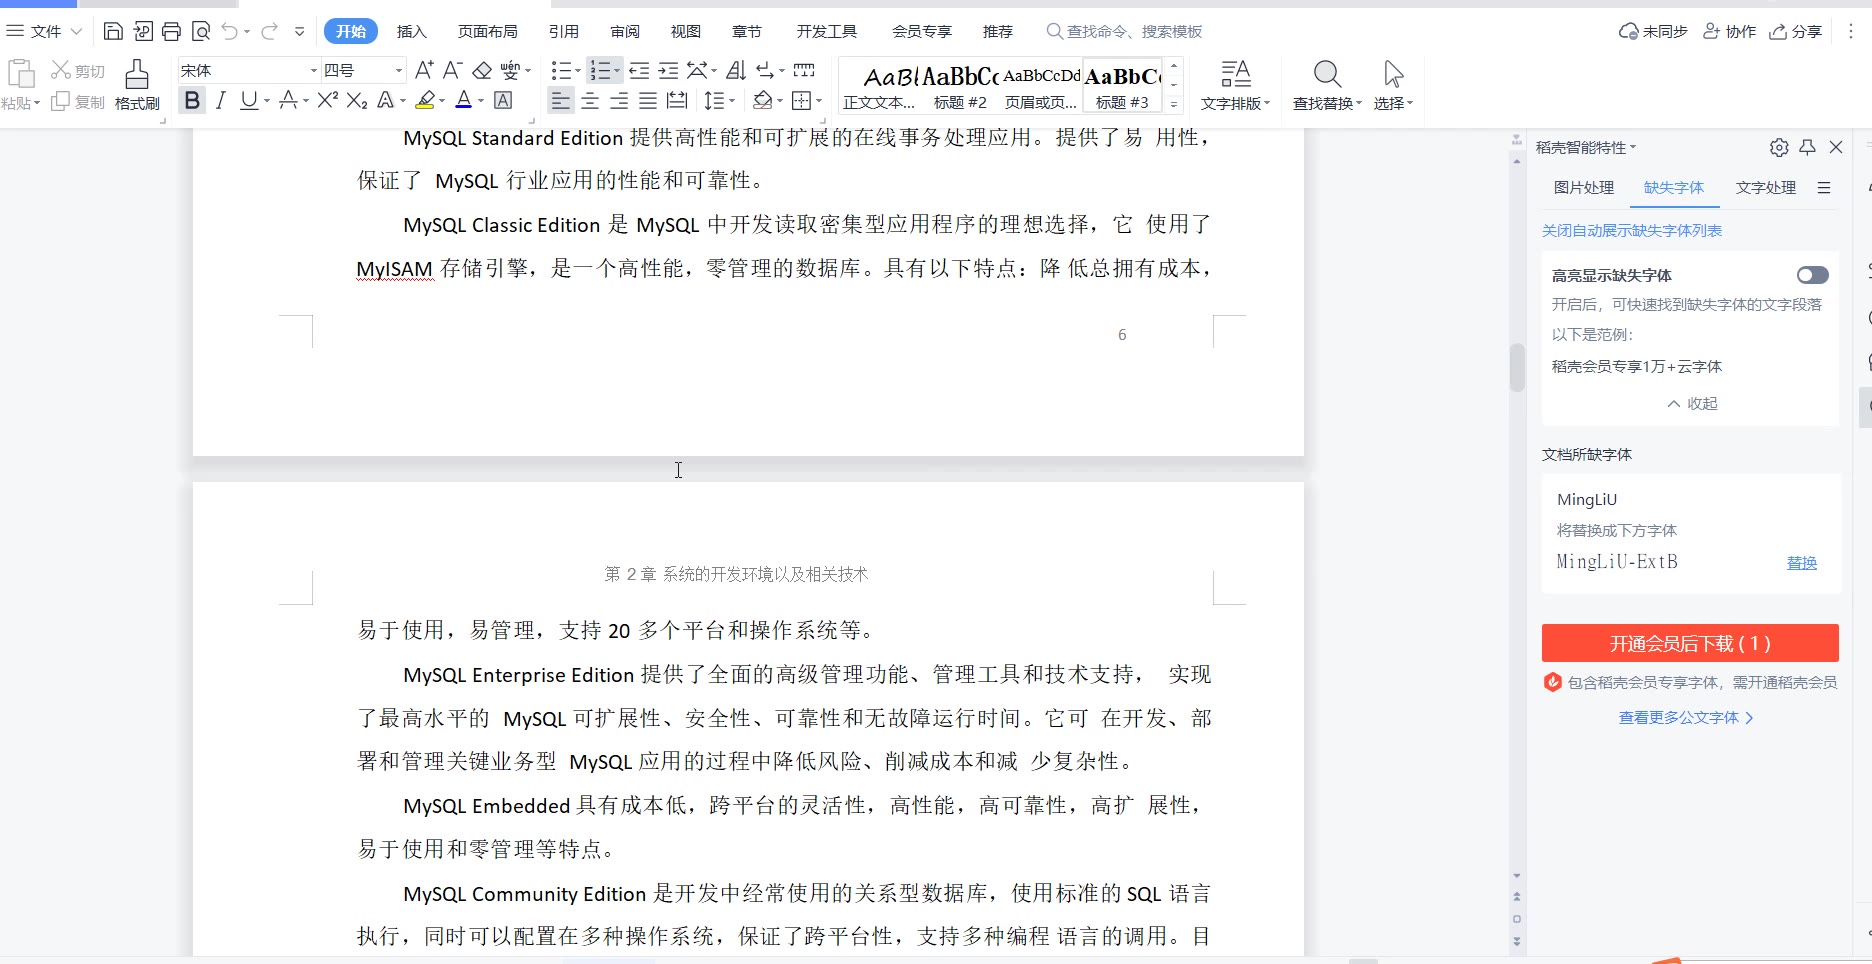The image size is (1872, 964).
Task: Open settings gear in side panel
Action: tap(1778, 148)
